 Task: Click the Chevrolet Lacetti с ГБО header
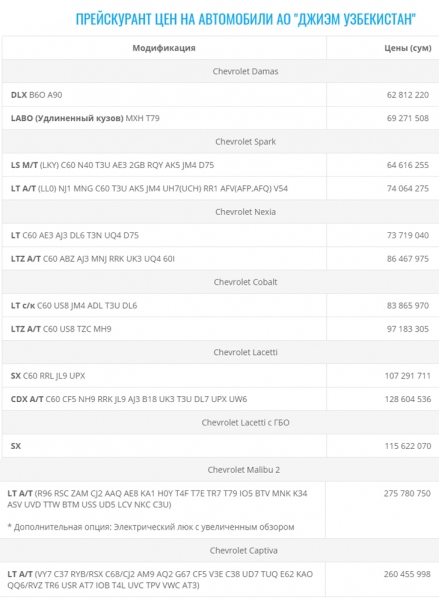(x=245, y=422)
